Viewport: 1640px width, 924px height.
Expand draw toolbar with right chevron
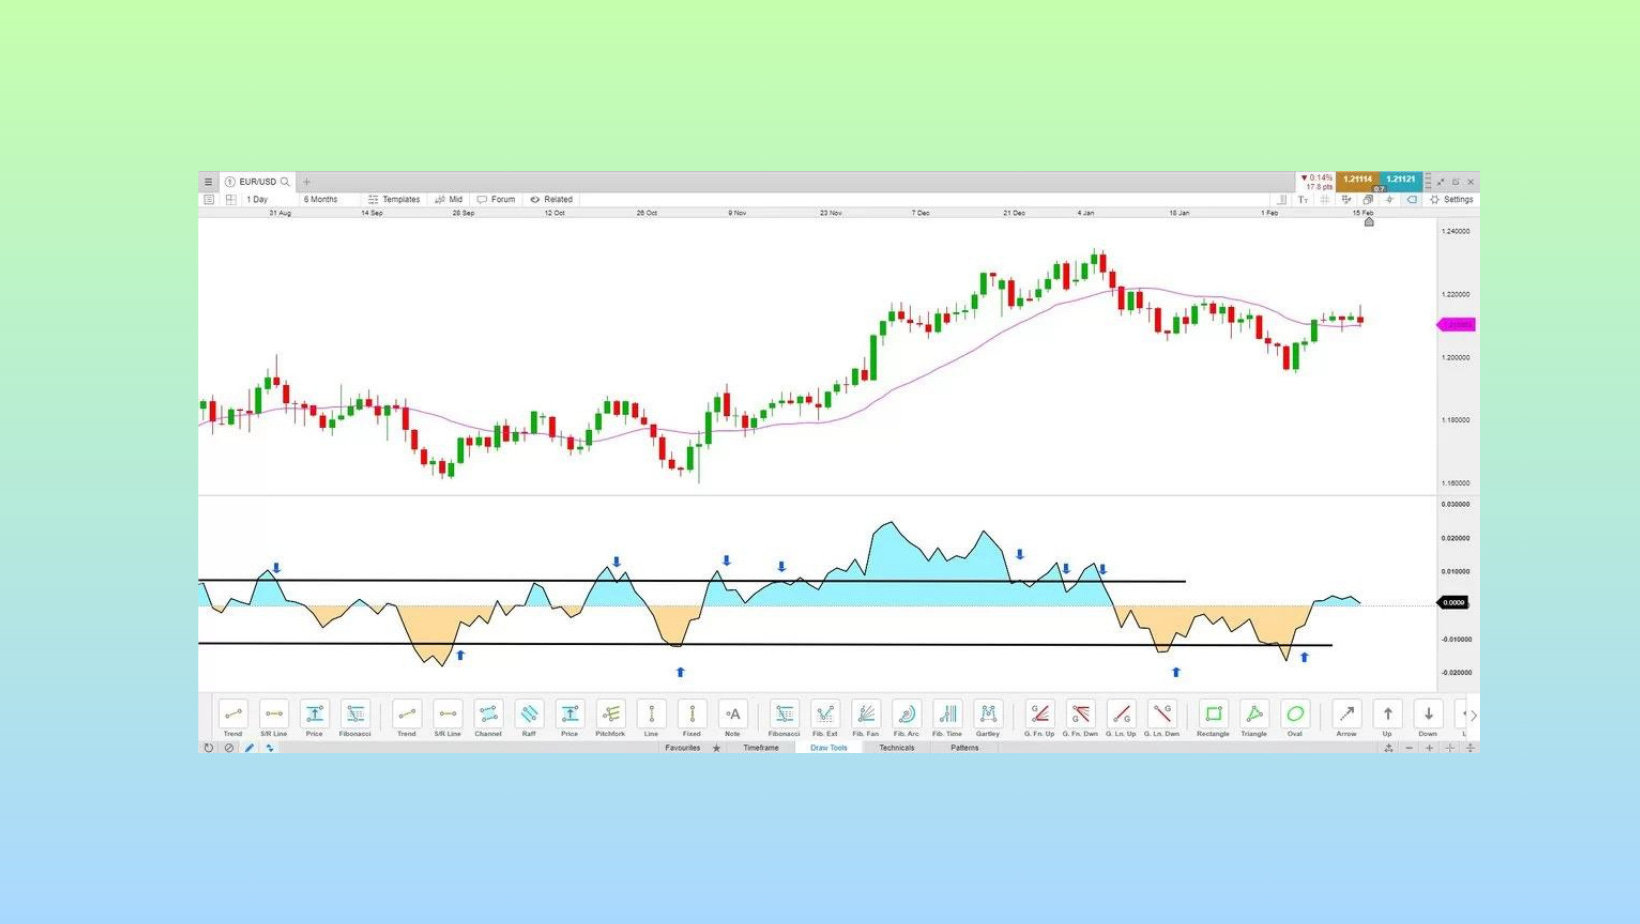1473,716
